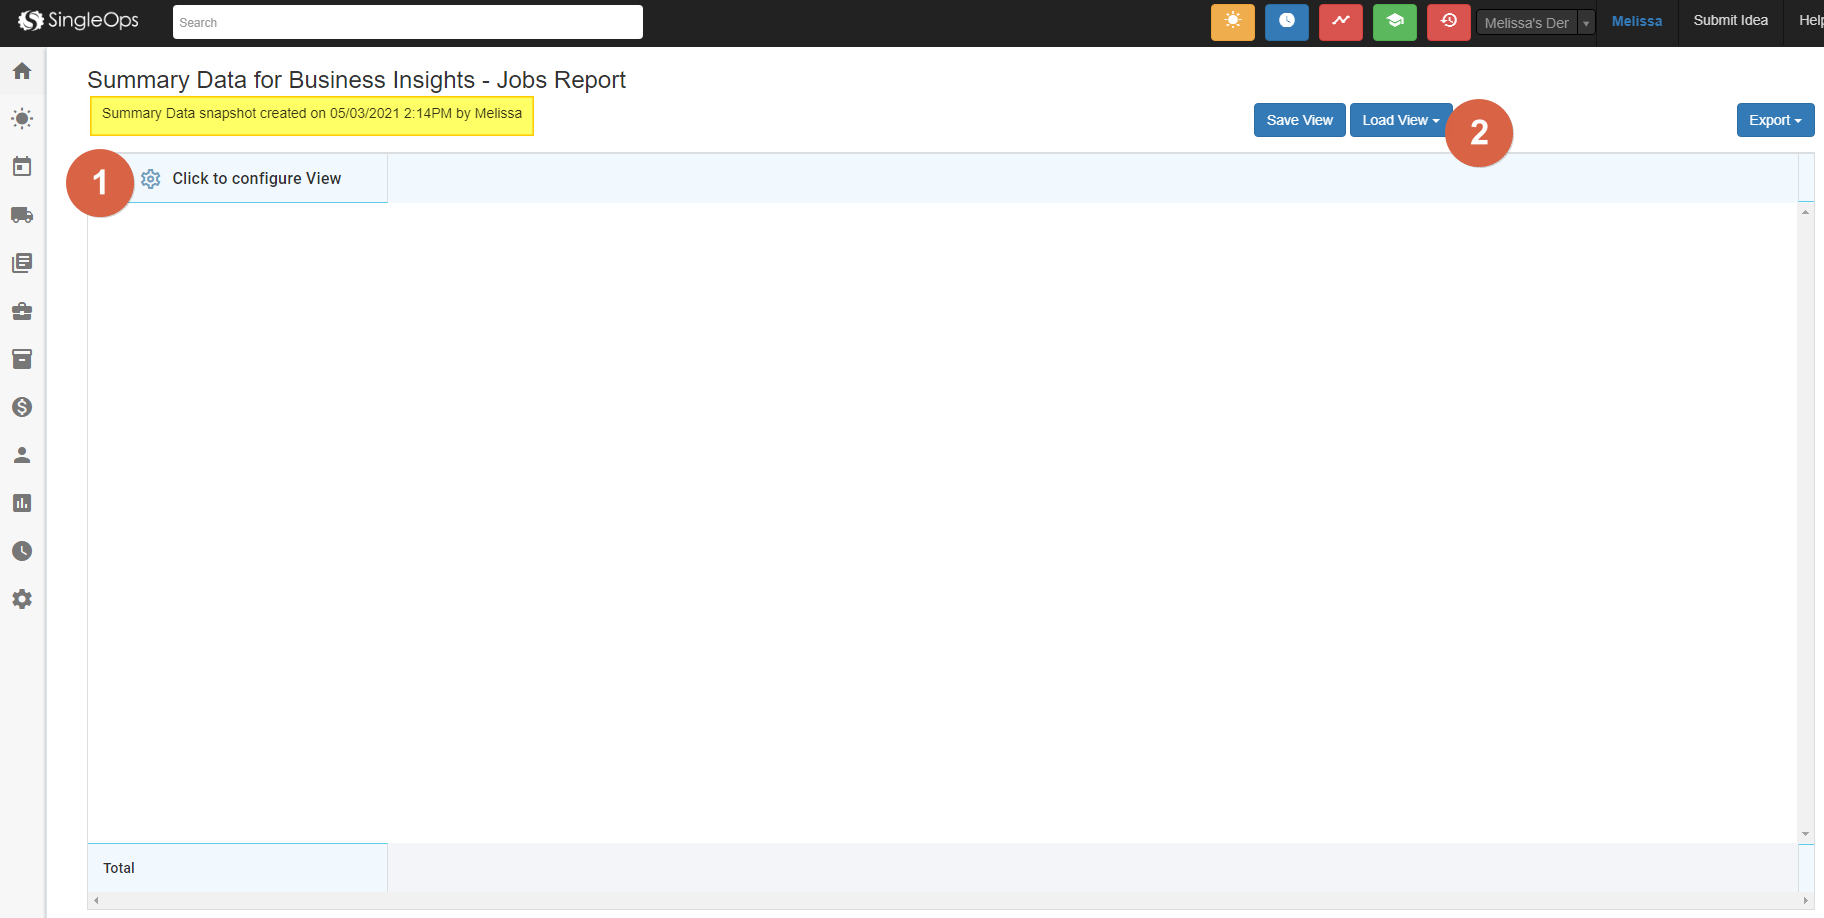Open the Export dropdown menu

[x=1774, y=120]
